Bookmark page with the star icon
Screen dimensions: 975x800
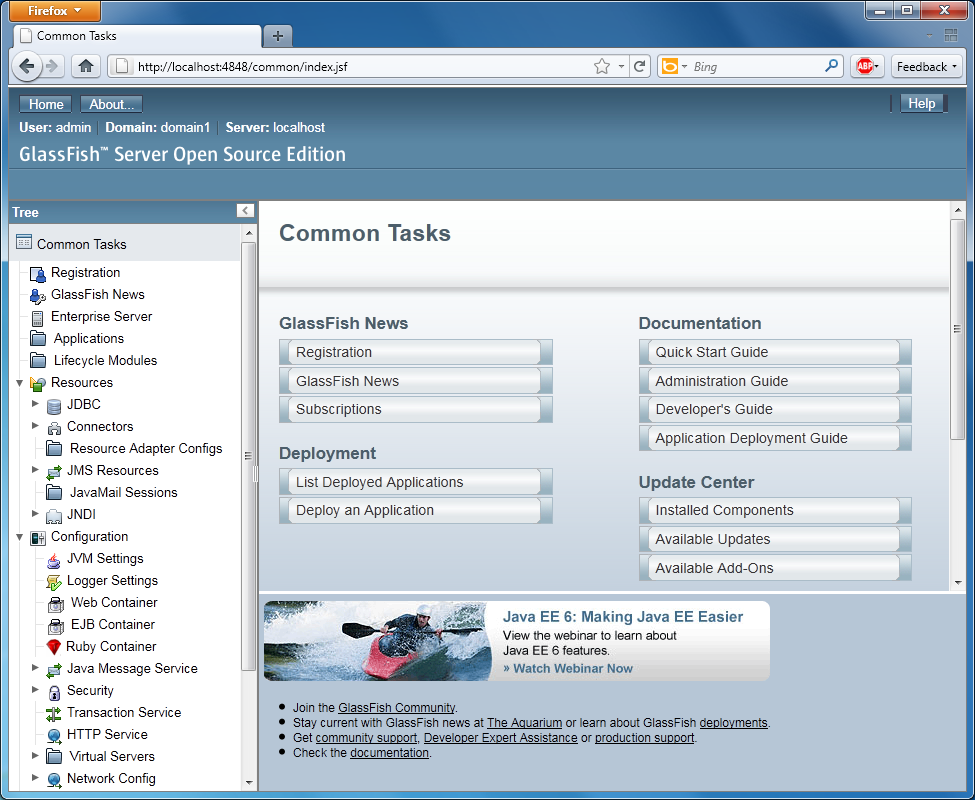[602, 67]
